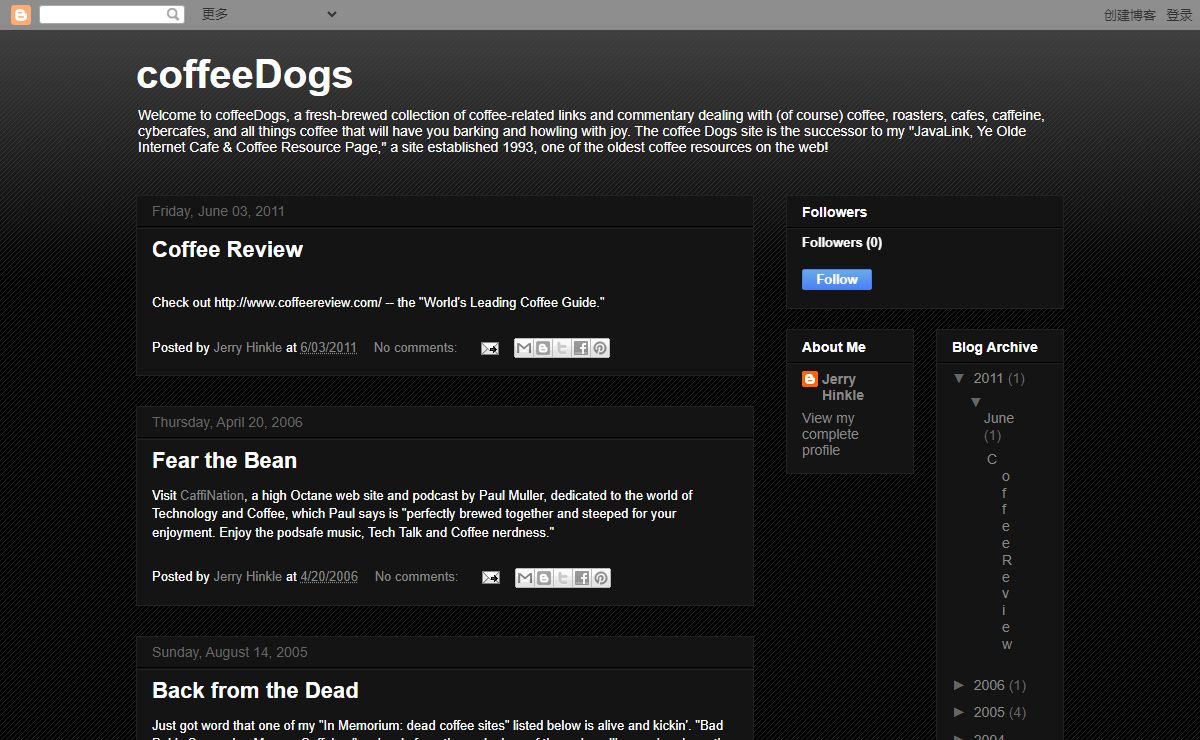Open the 更多 dropdown menu
Image resolution: width=1200 pixels, height=740 pixels.
coord(268,14)
